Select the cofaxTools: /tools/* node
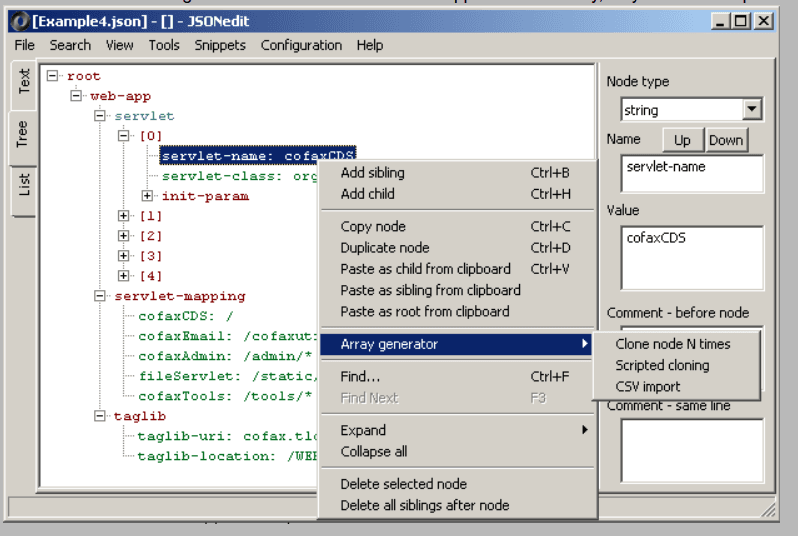Image resolution: width=798 pixels, height=536 pixels. (x=225, y=396)
